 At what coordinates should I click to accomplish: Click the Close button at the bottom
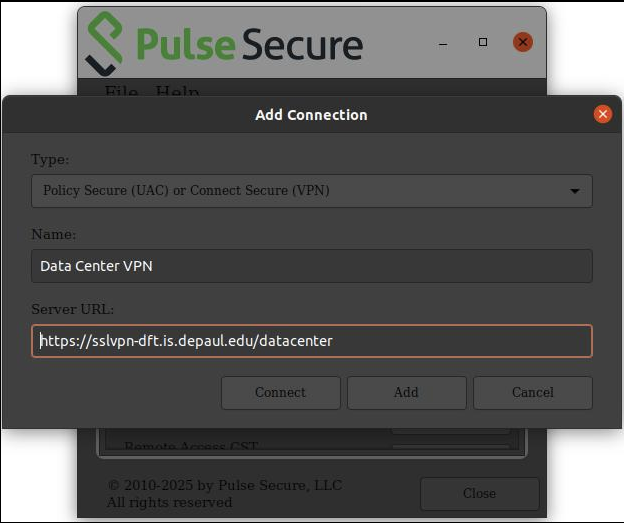click(479, 493)
